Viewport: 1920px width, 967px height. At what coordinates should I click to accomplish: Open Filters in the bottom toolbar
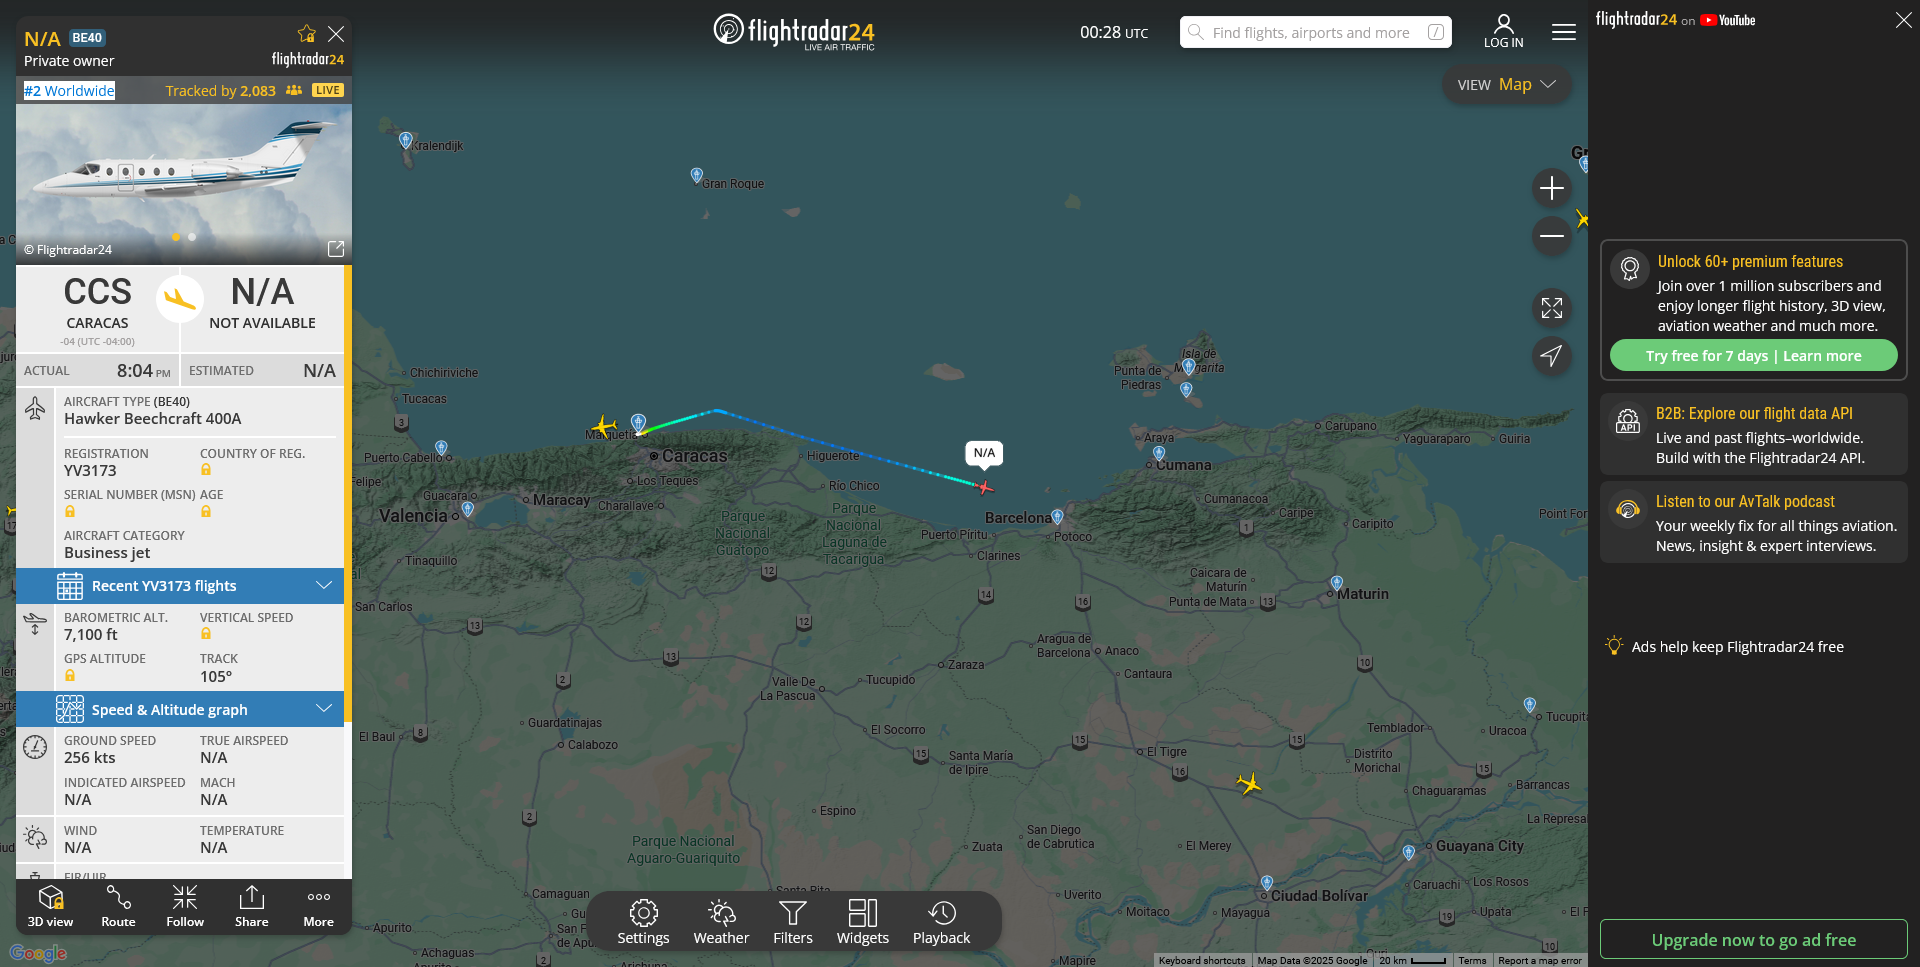coord(792,922)
